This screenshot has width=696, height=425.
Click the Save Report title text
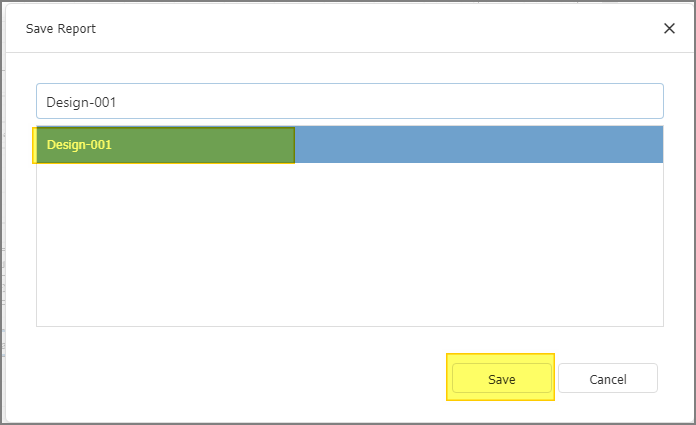pos(61,29)
